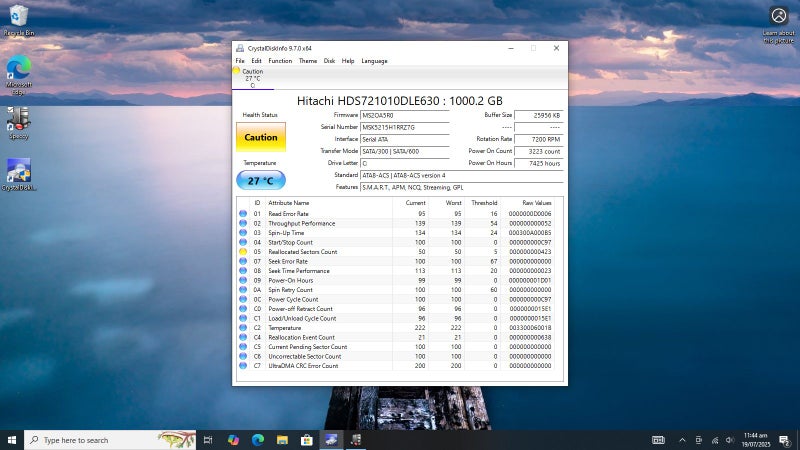Click the blue status icon for Read Error Rate
This screenshot has height=450, width=800.
243,214
